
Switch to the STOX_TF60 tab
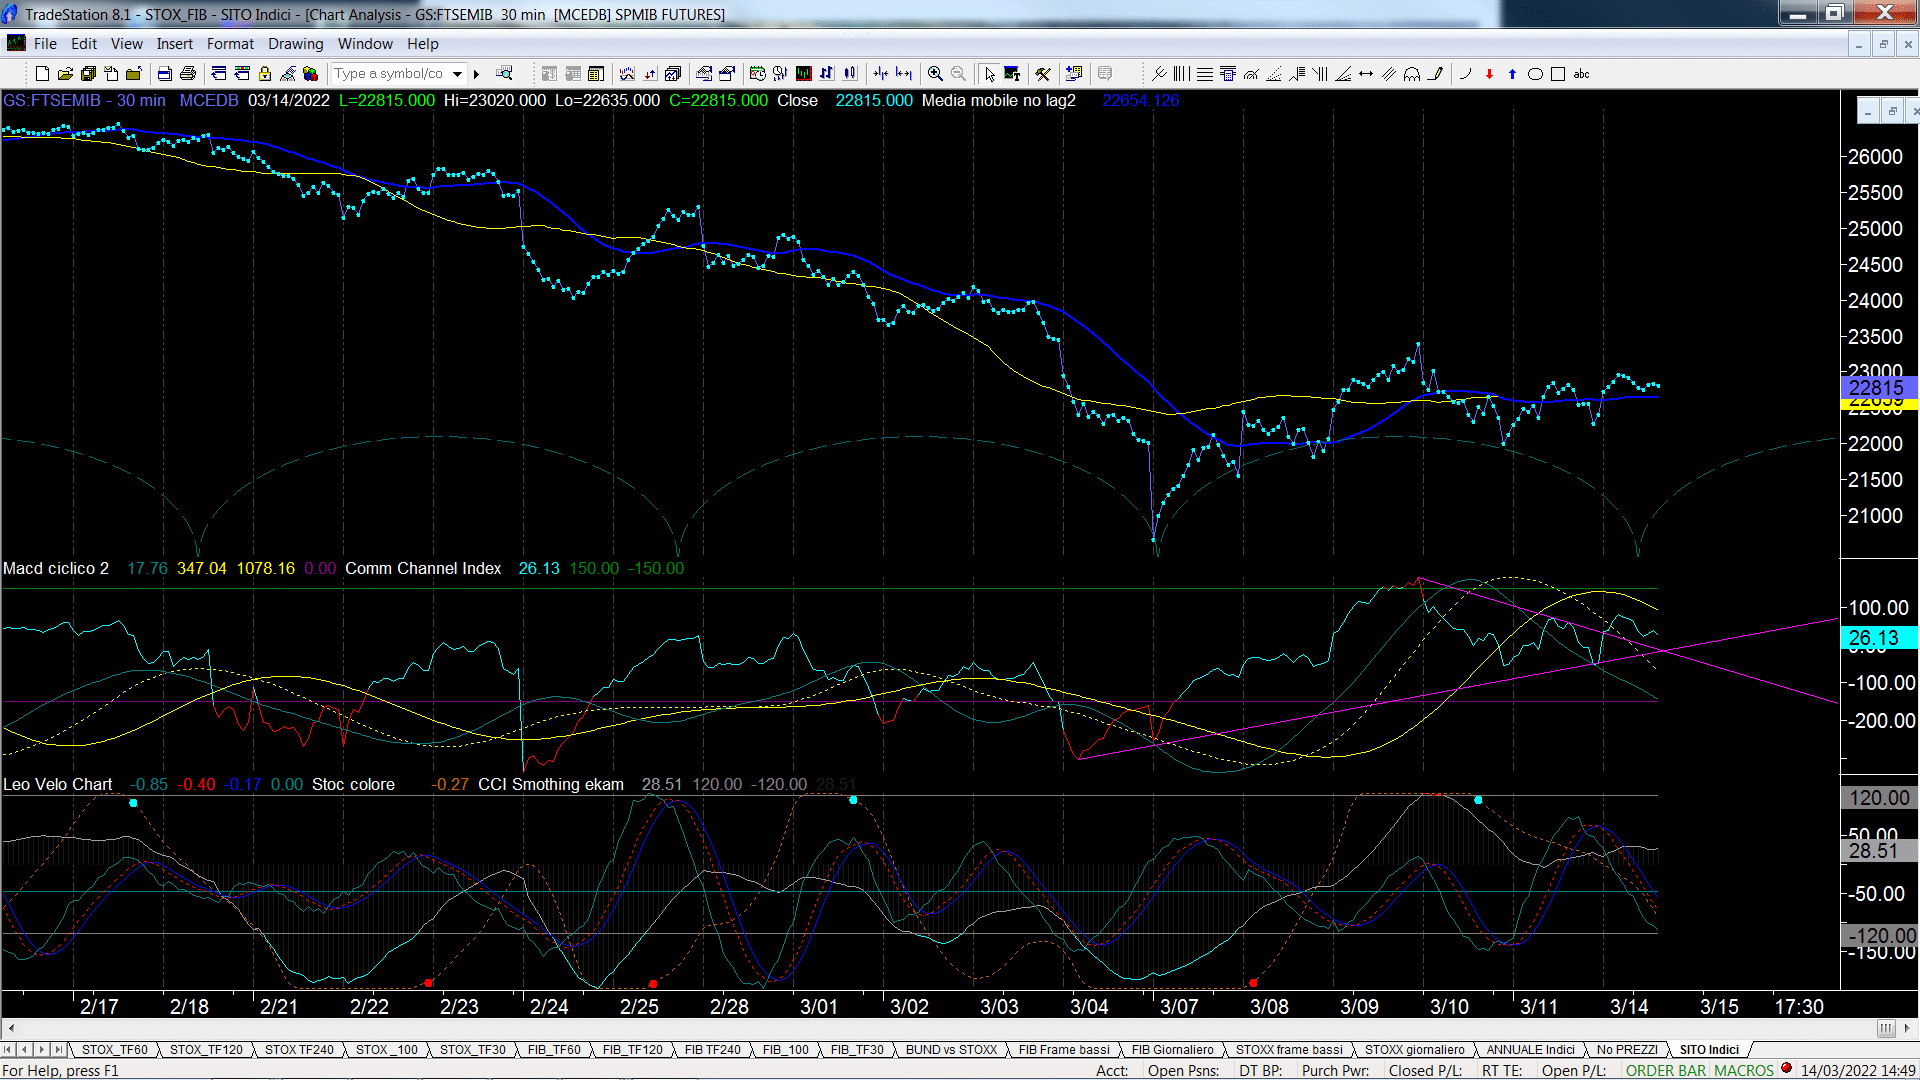pos(114,1050)
